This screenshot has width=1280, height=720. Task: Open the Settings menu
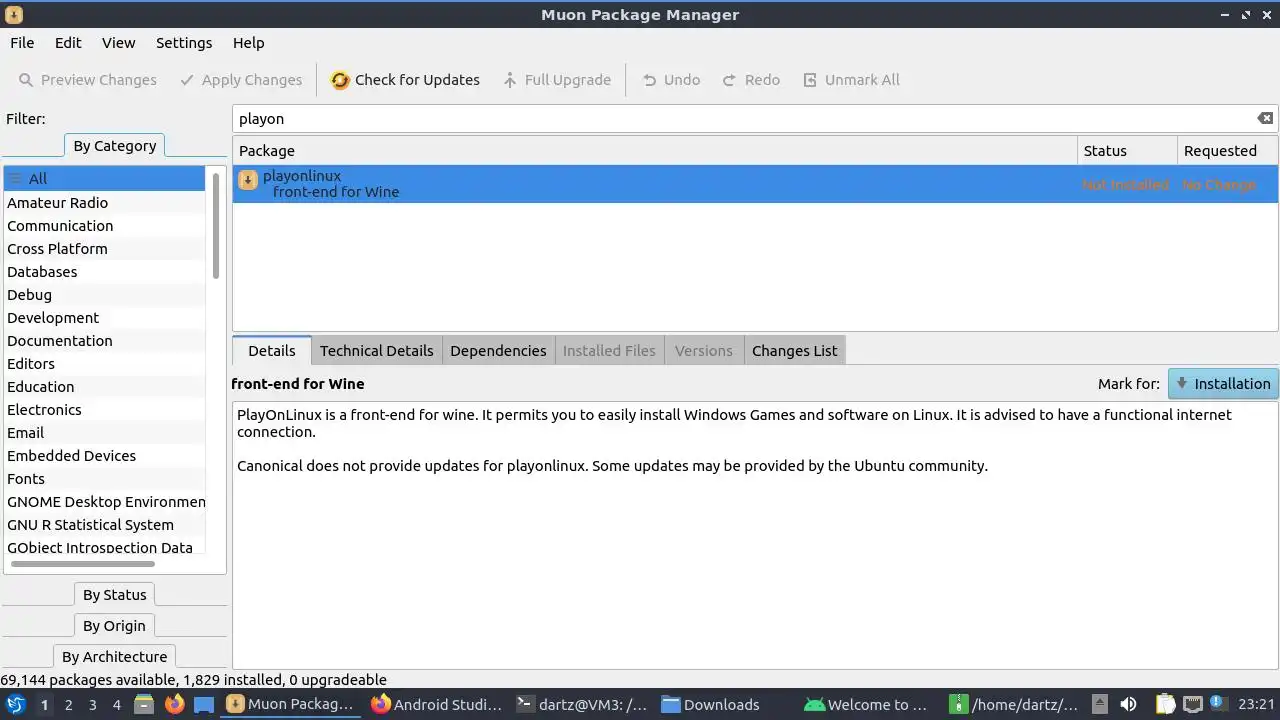coord(184,43)
